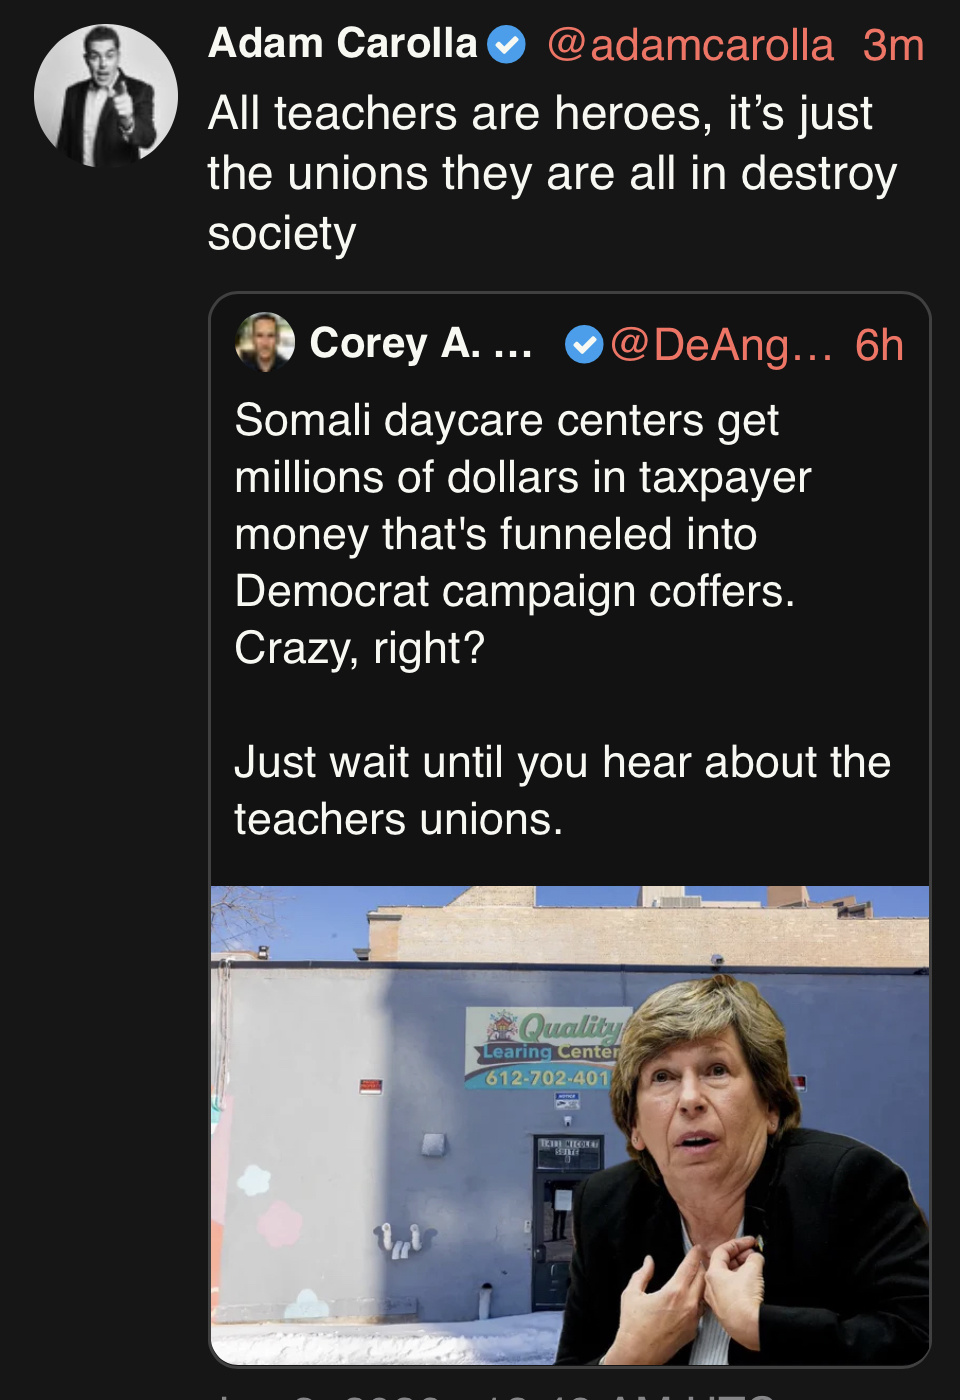Open the @DeAng… handle
The image size is (960, 1400).
point(720,345)
